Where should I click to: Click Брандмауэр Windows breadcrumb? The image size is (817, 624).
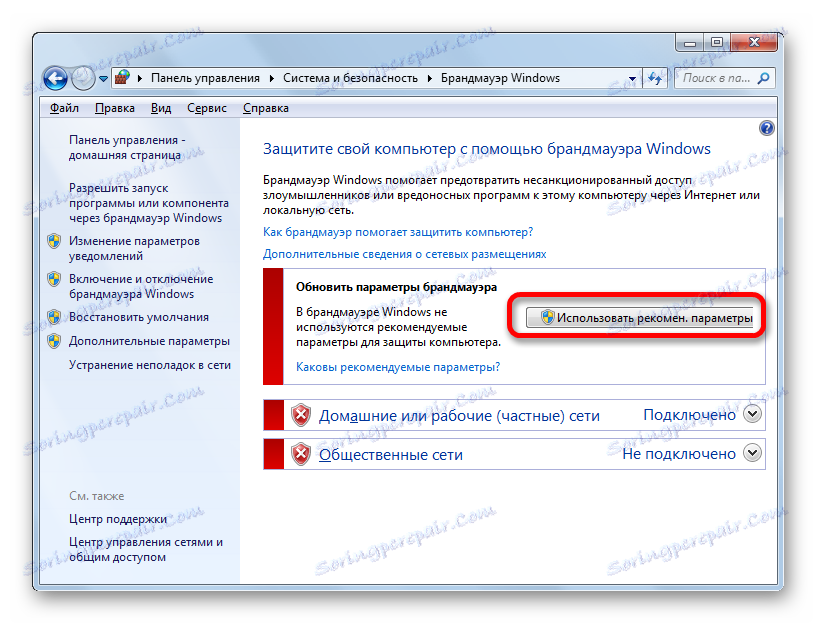(x=500, y=78)
